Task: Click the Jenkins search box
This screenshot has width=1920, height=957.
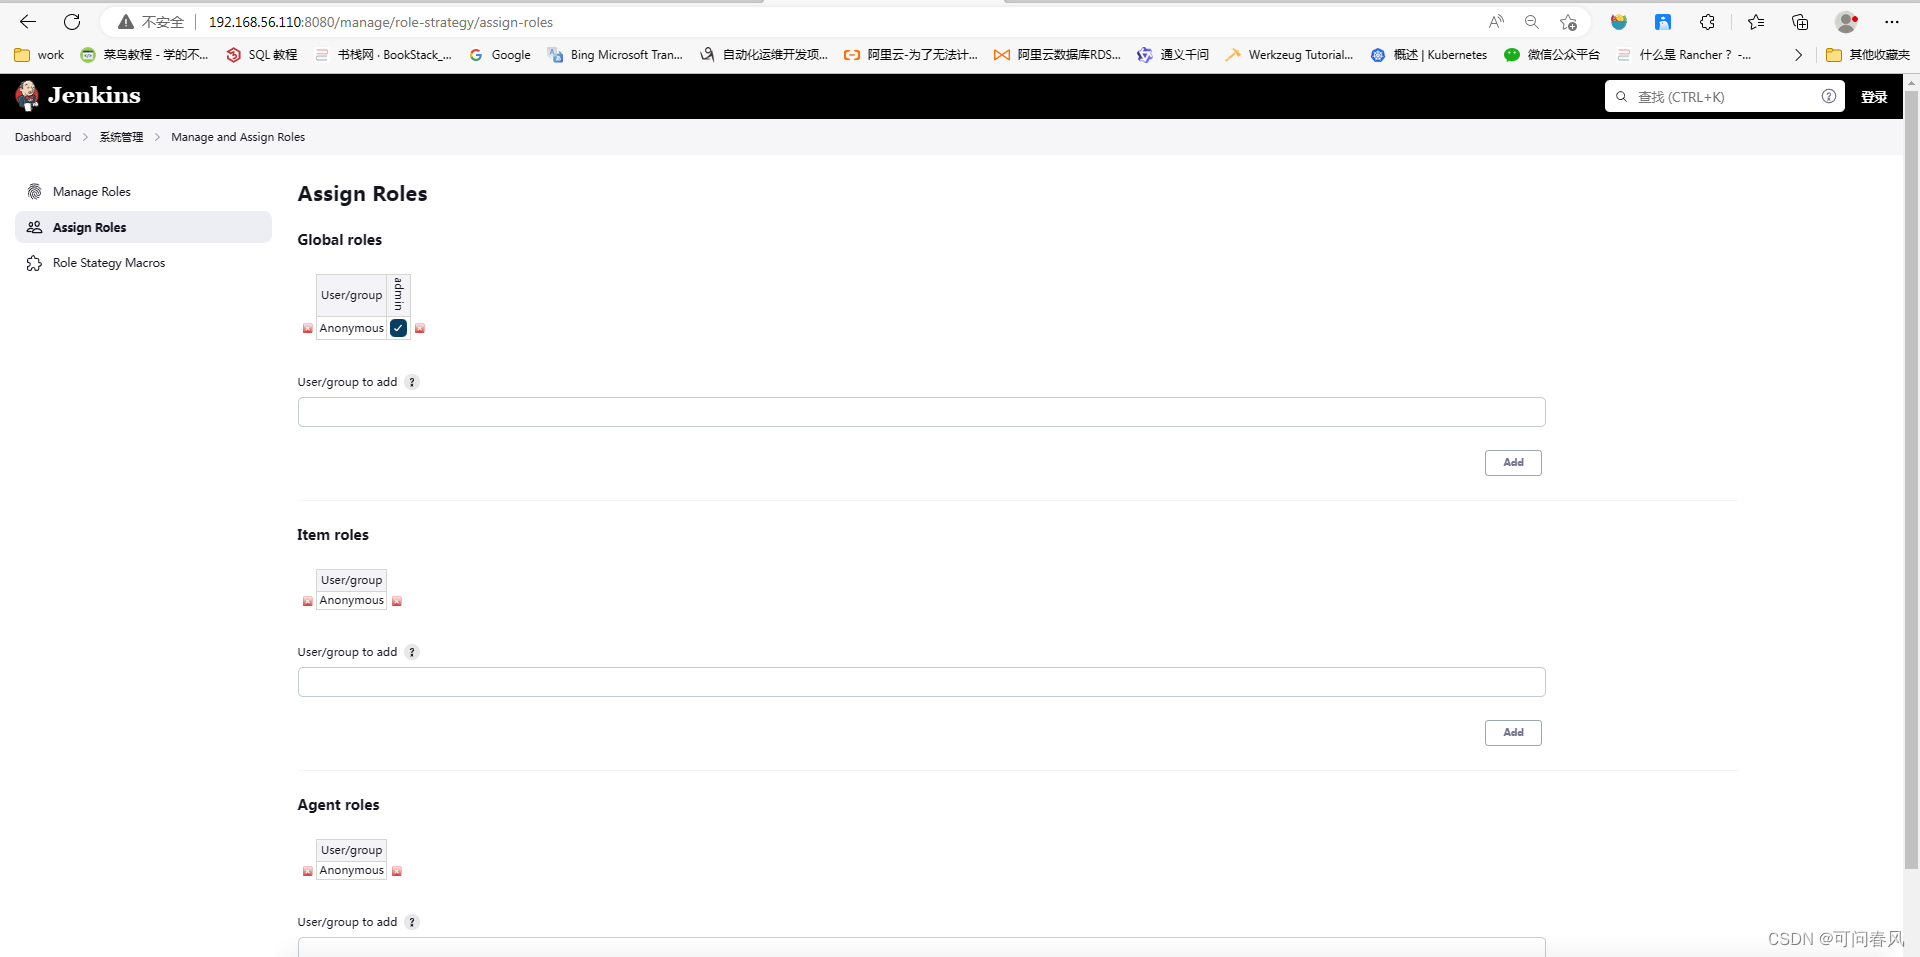Action: [1724, 97]
